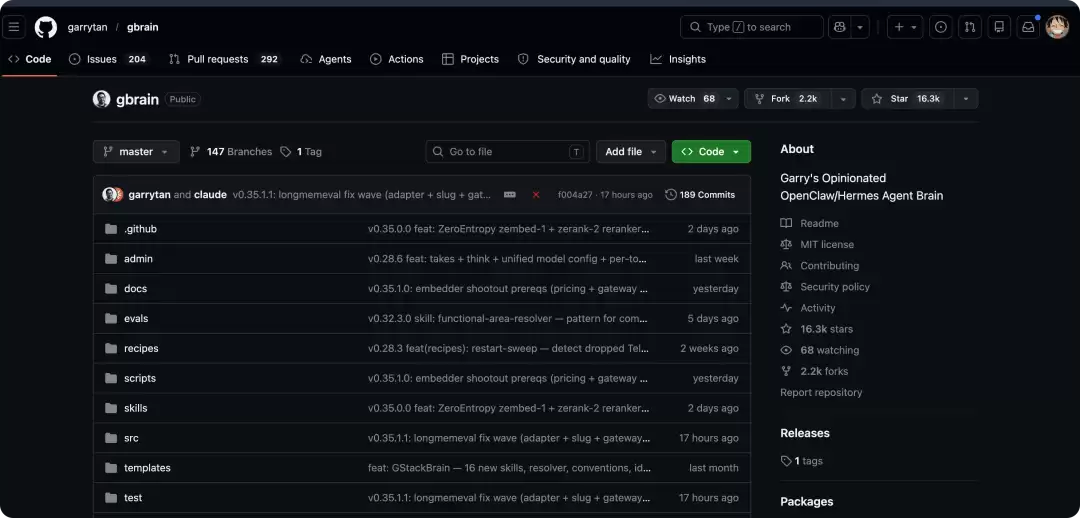
Task: Open garrytan owner link in breadcrumb
Action: click(x=85, y=27)
